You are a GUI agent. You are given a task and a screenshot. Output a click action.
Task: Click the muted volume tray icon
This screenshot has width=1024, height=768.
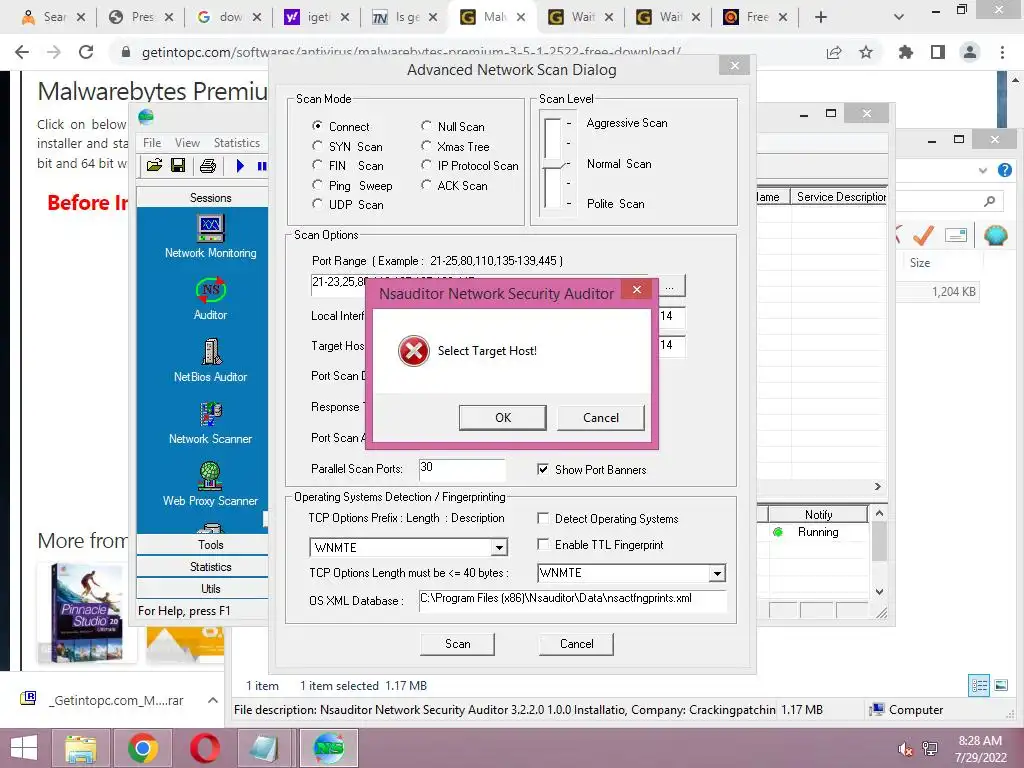(x=905, y=748)
